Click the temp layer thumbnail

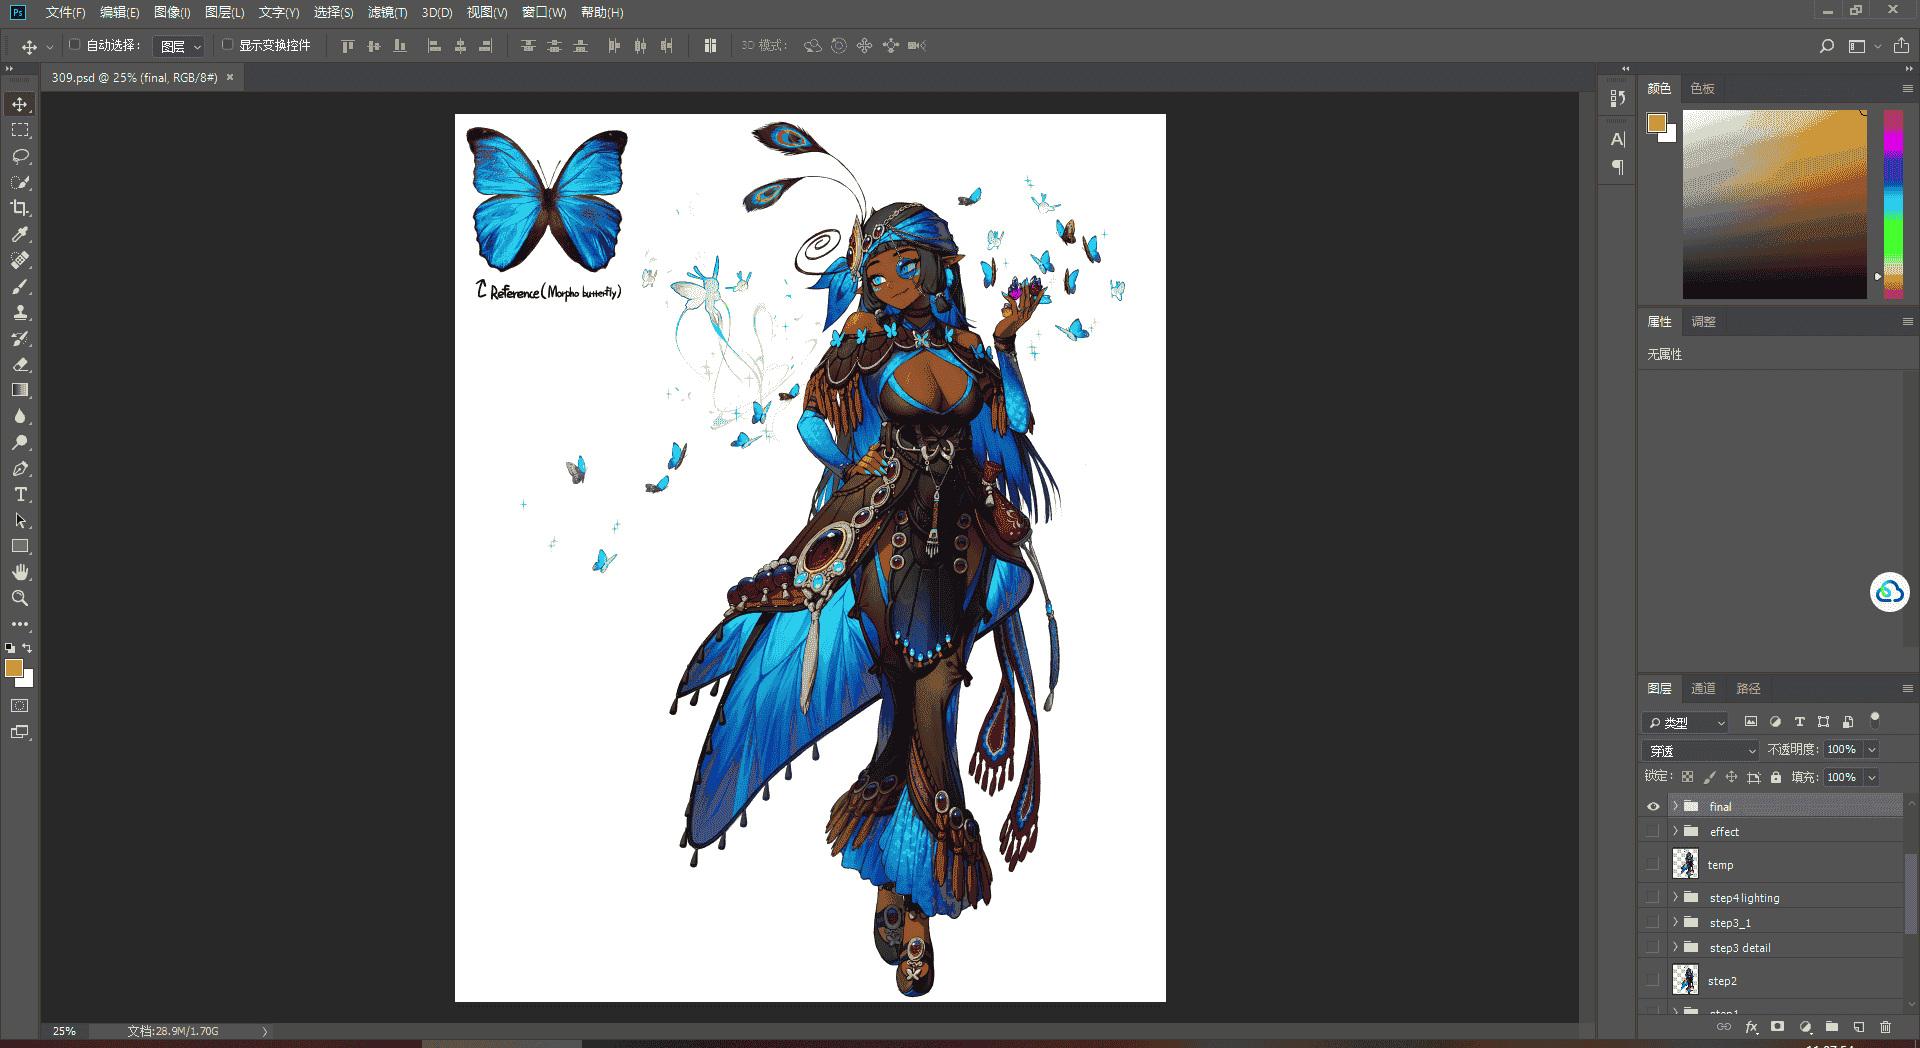[x=1685, y=864]
